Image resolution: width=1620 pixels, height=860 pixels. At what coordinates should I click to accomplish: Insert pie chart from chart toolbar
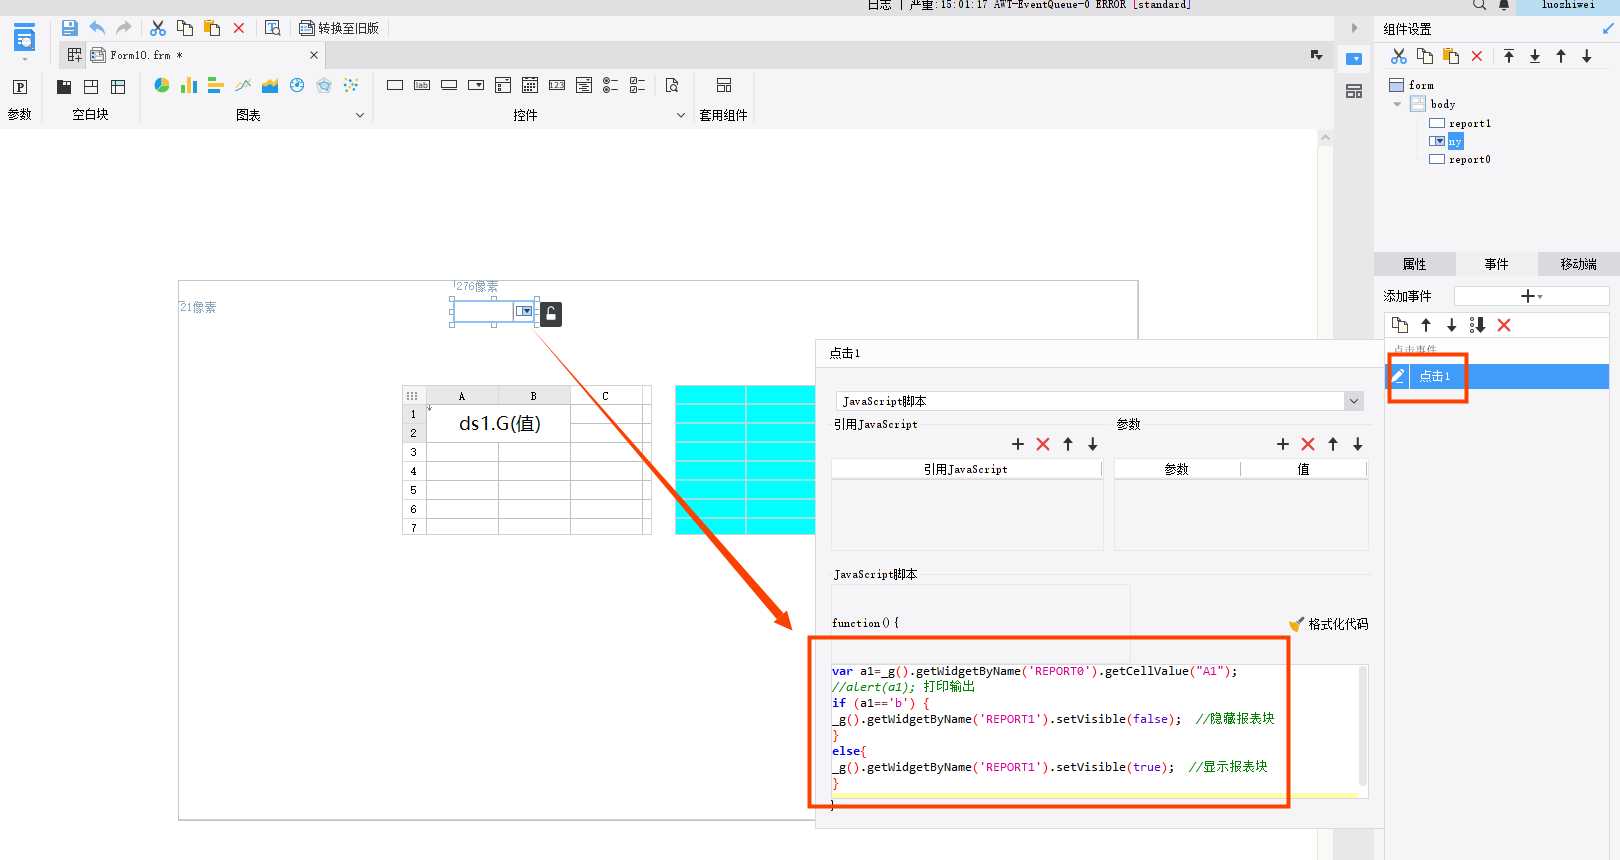point(162,86)
